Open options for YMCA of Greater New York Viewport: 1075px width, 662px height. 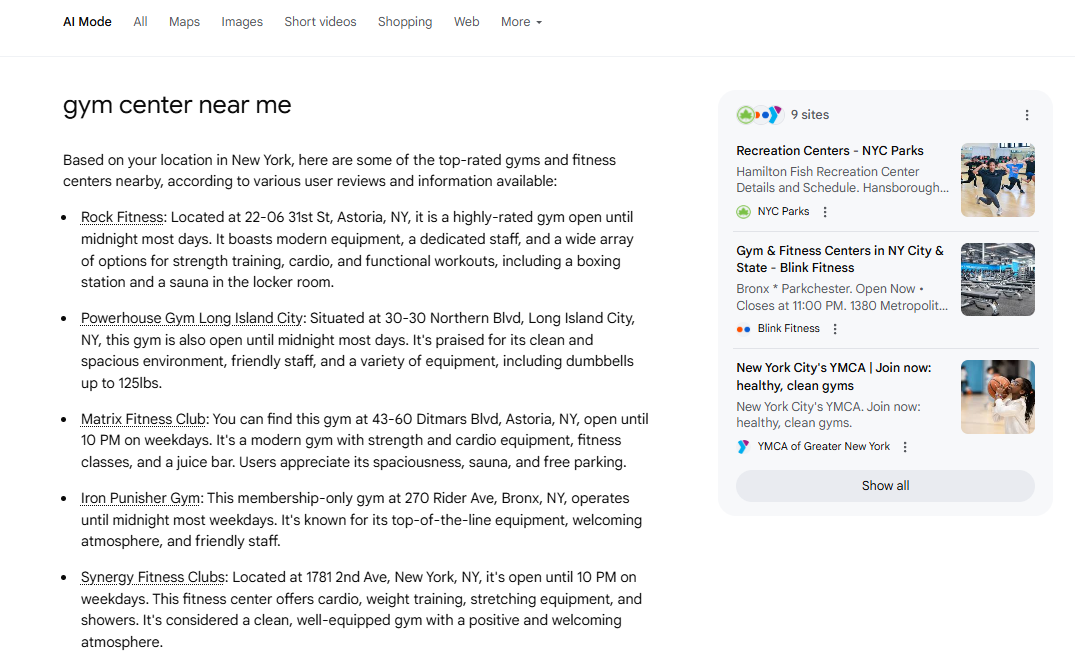pos(905,447)
